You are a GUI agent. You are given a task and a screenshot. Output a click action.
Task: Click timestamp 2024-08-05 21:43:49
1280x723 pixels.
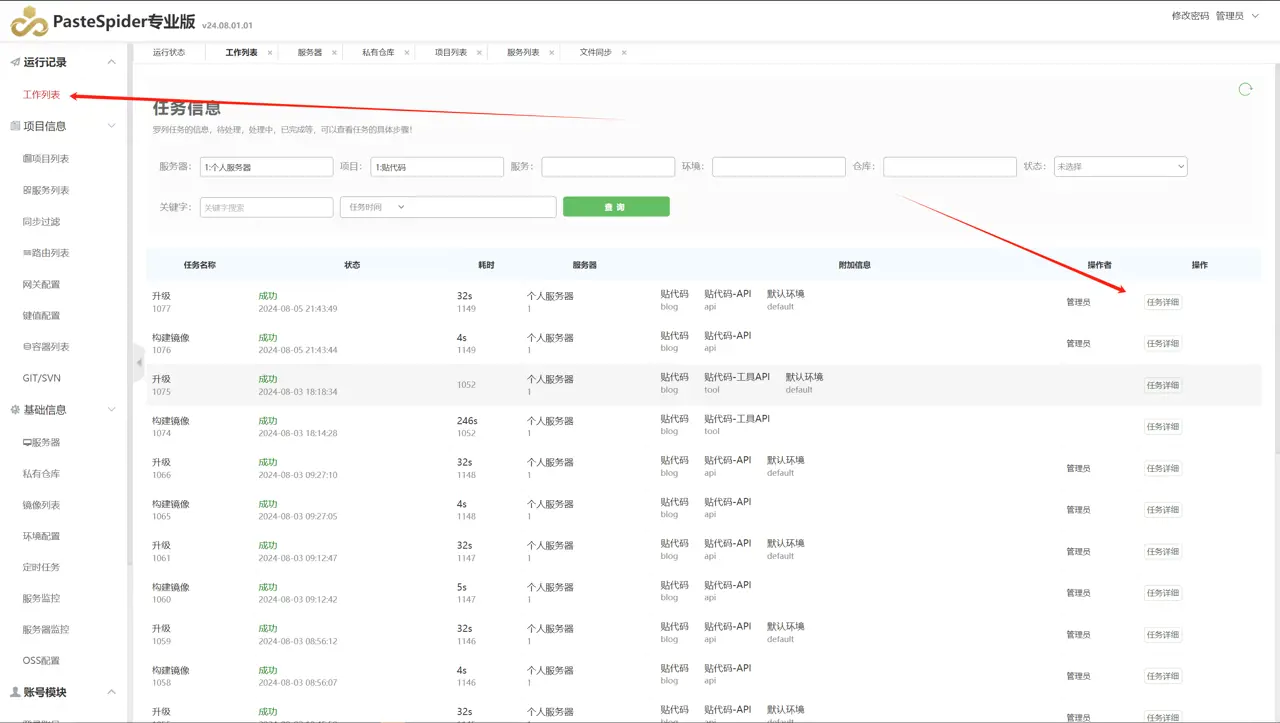(x=298, y=309)
